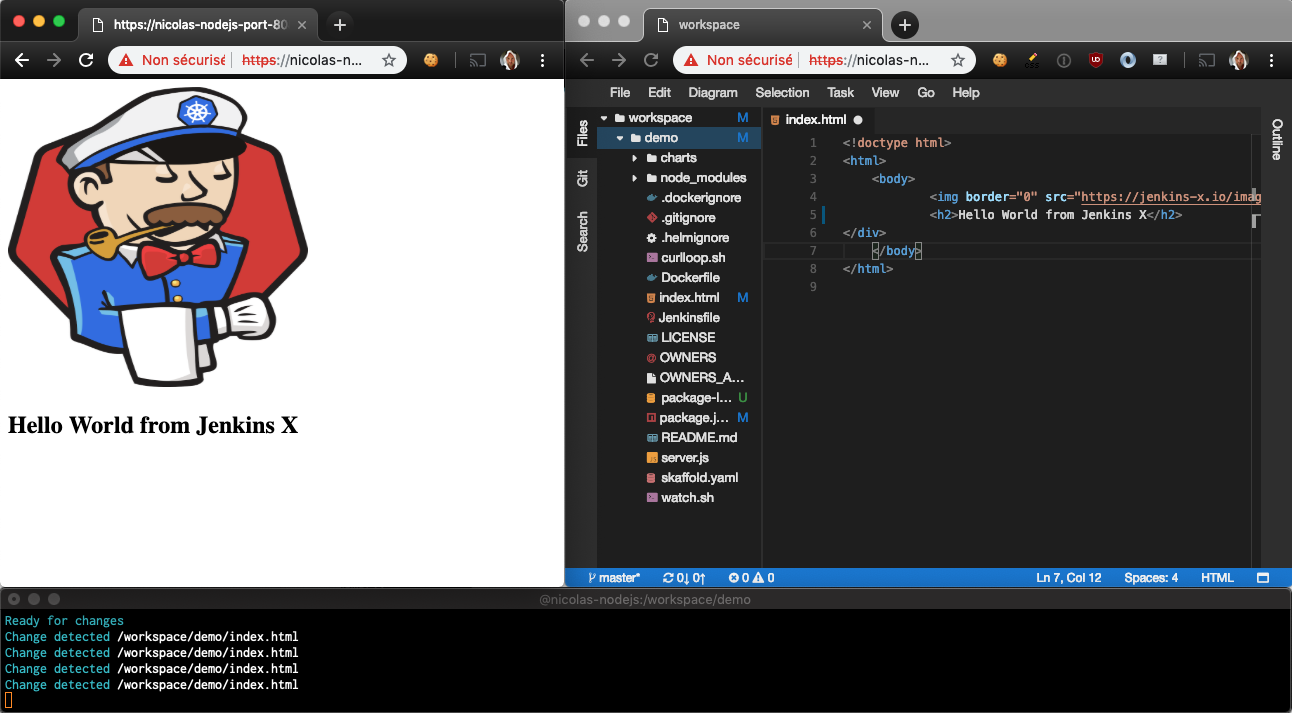This screenshot has height=713, width=1292.
Task: Click the Ln 7, Col 12 cursor position
Action: [1069, 578]
